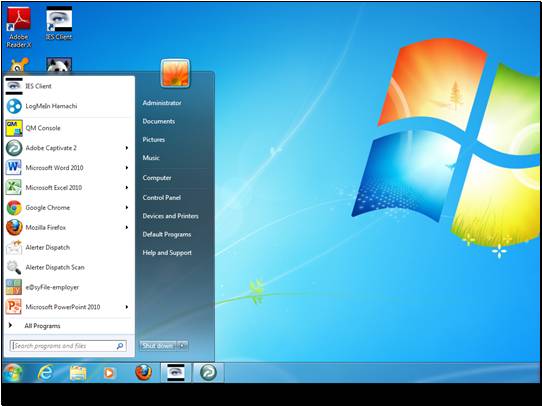
Task: Switch to Firefox in the taskbar
Action: point(143,373)
